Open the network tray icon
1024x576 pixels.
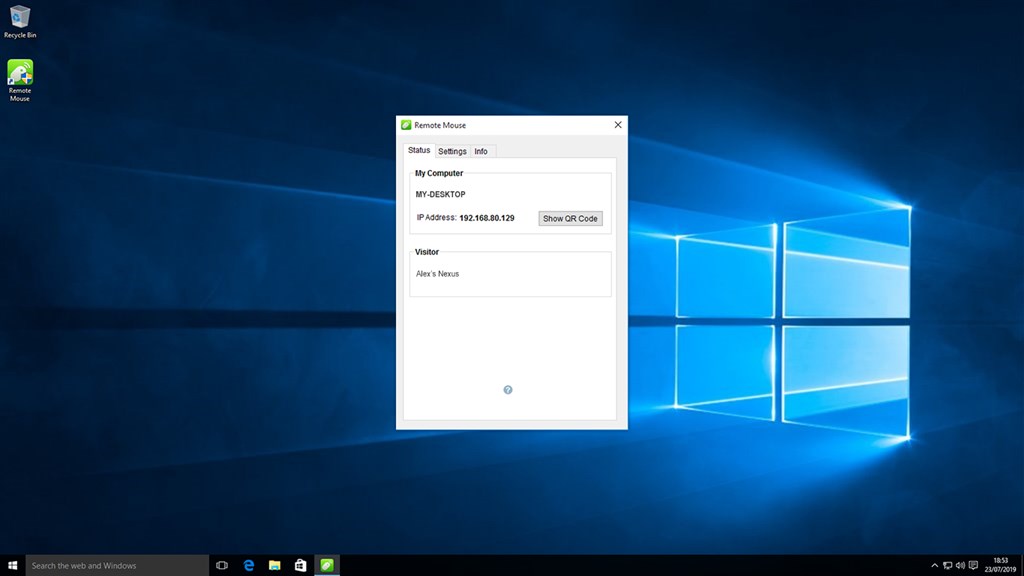(x=948, y=566)
